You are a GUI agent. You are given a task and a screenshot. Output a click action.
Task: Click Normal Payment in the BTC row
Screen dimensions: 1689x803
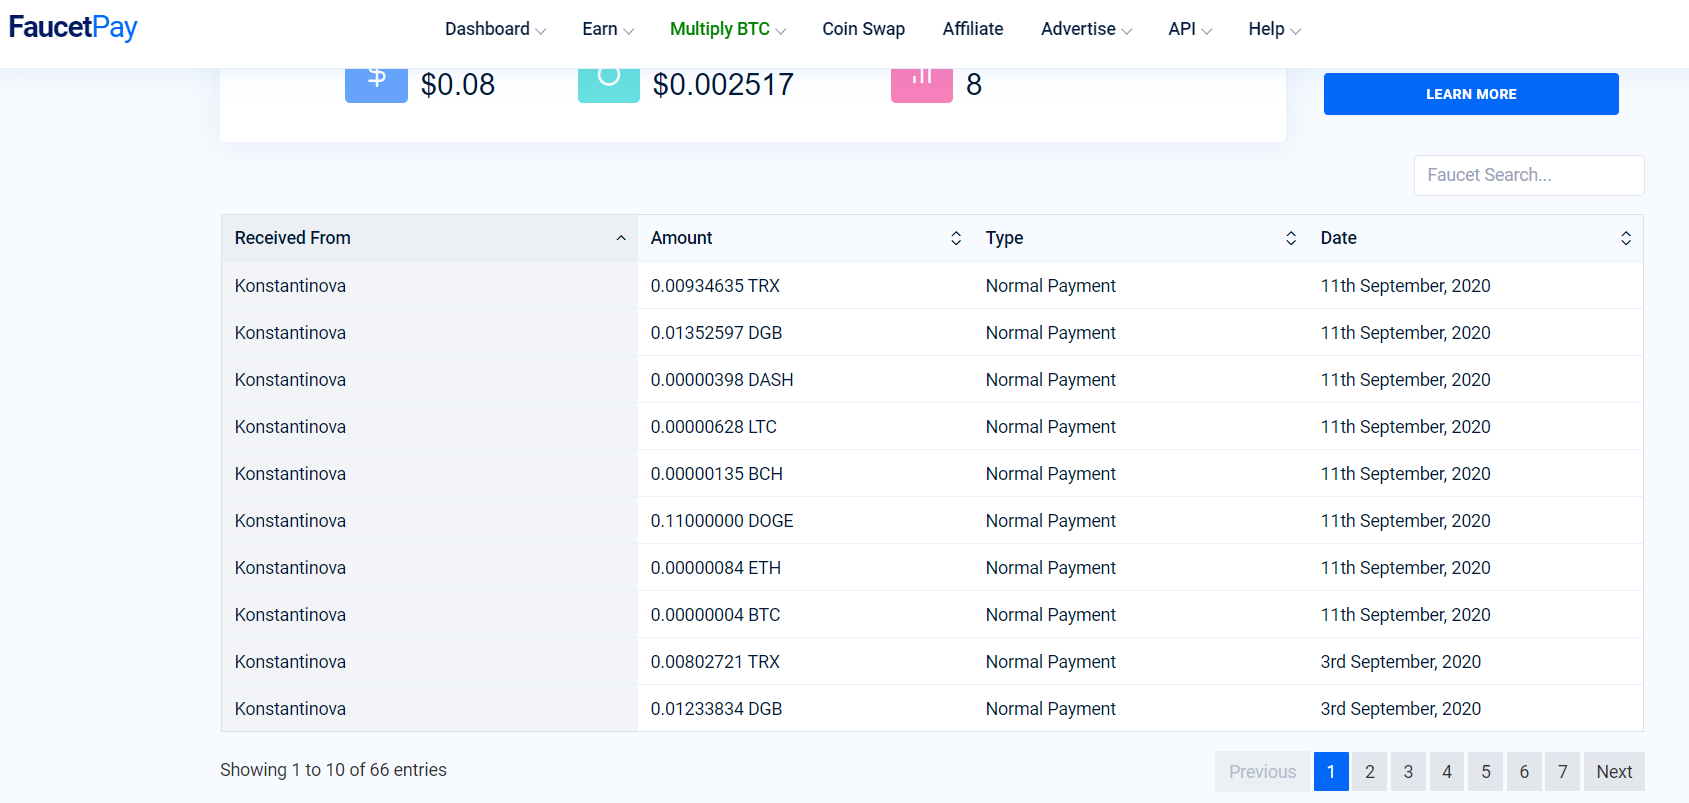[x=1051, y=615]
